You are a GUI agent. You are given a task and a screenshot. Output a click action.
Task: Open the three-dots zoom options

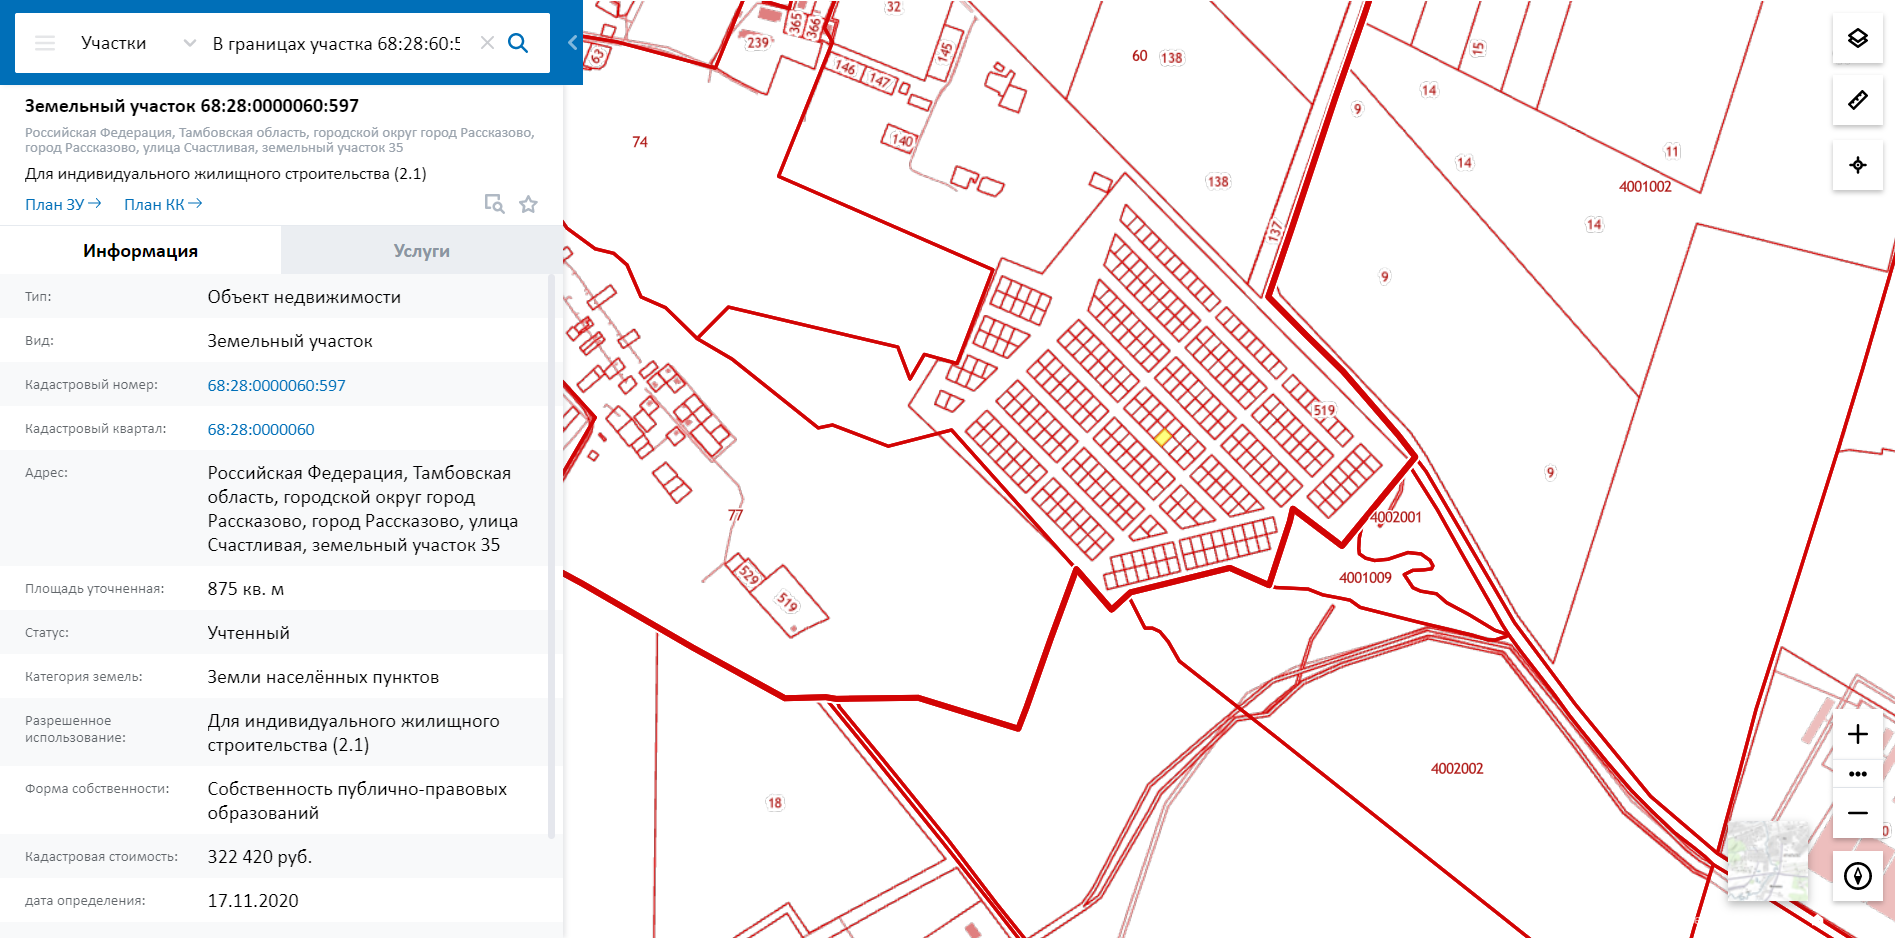(1857, 774)
